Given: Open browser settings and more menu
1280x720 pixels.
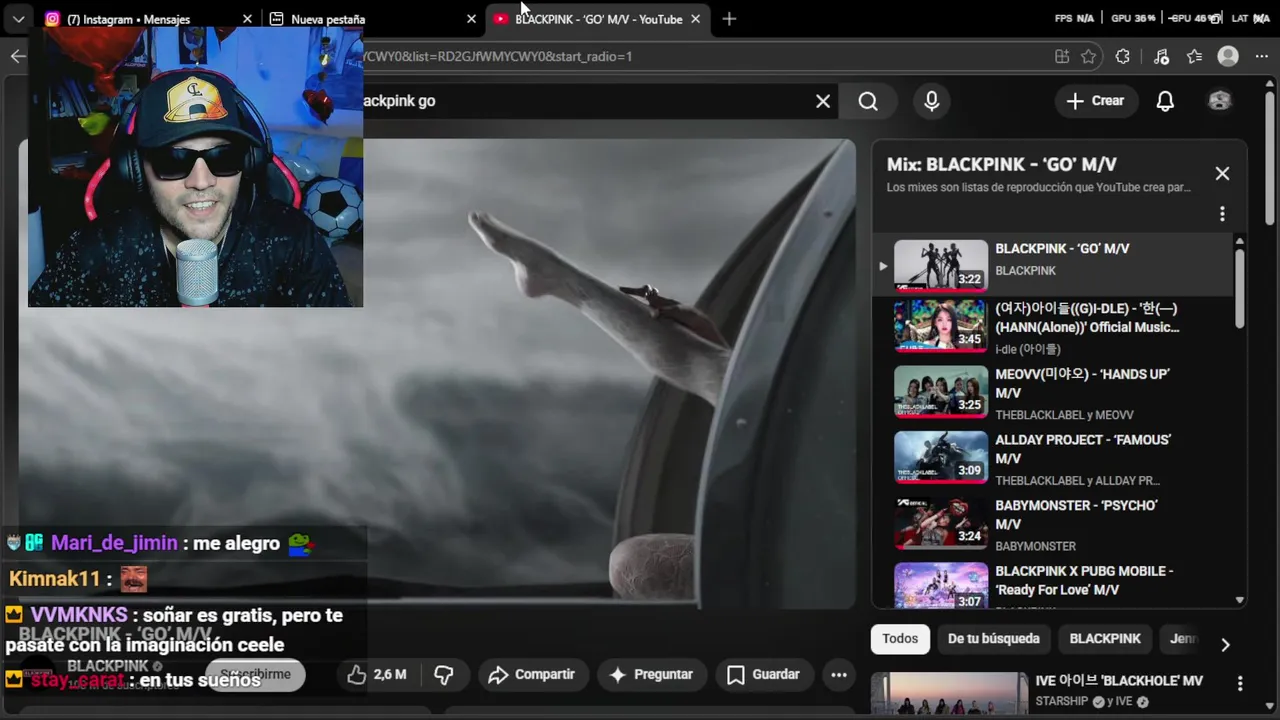Looking at the screenshot, I should tap(1262, 57).
